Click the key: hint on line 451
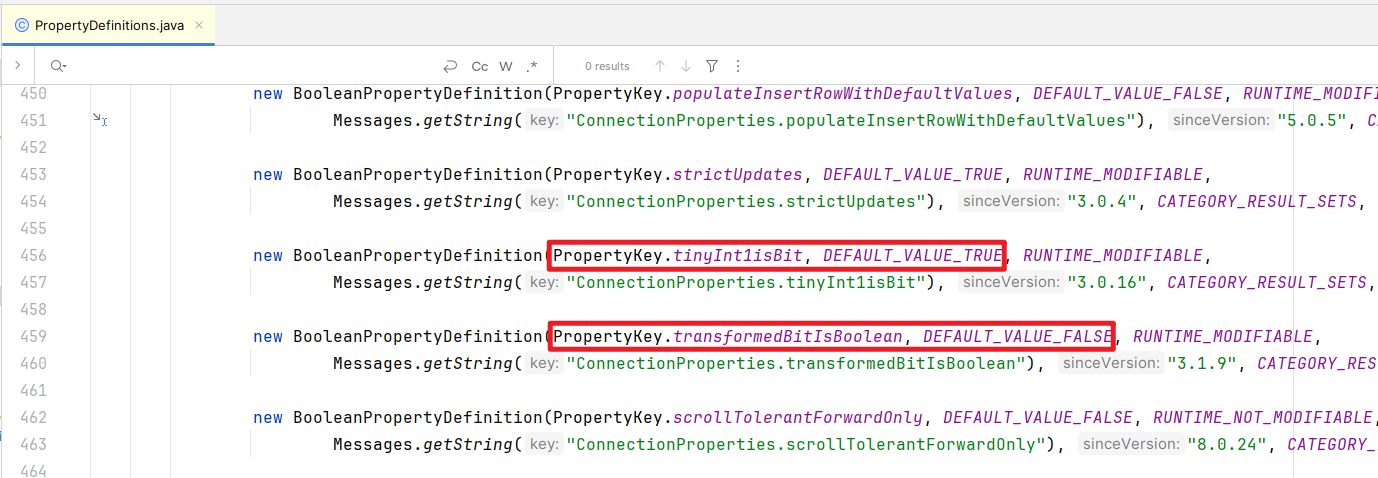This screenshot has height=478, width=1378. point(544,120)
